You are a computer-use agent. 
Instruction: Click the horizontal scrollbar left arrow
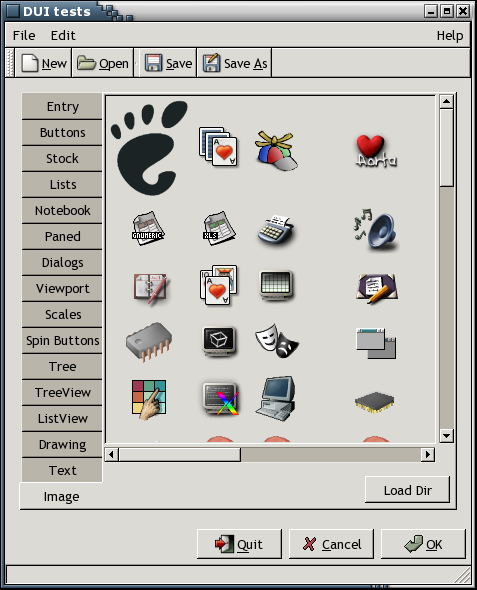[x=111, y=455]
